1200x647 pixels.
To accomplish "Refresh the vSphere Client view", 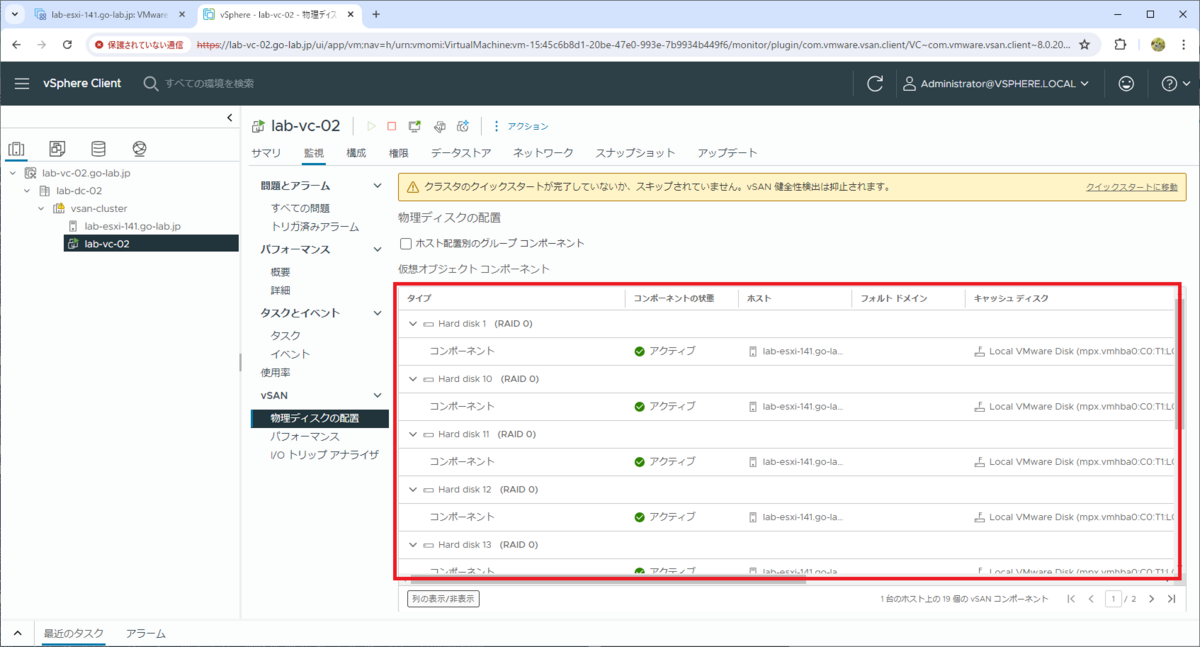I will tap(875, 84).
